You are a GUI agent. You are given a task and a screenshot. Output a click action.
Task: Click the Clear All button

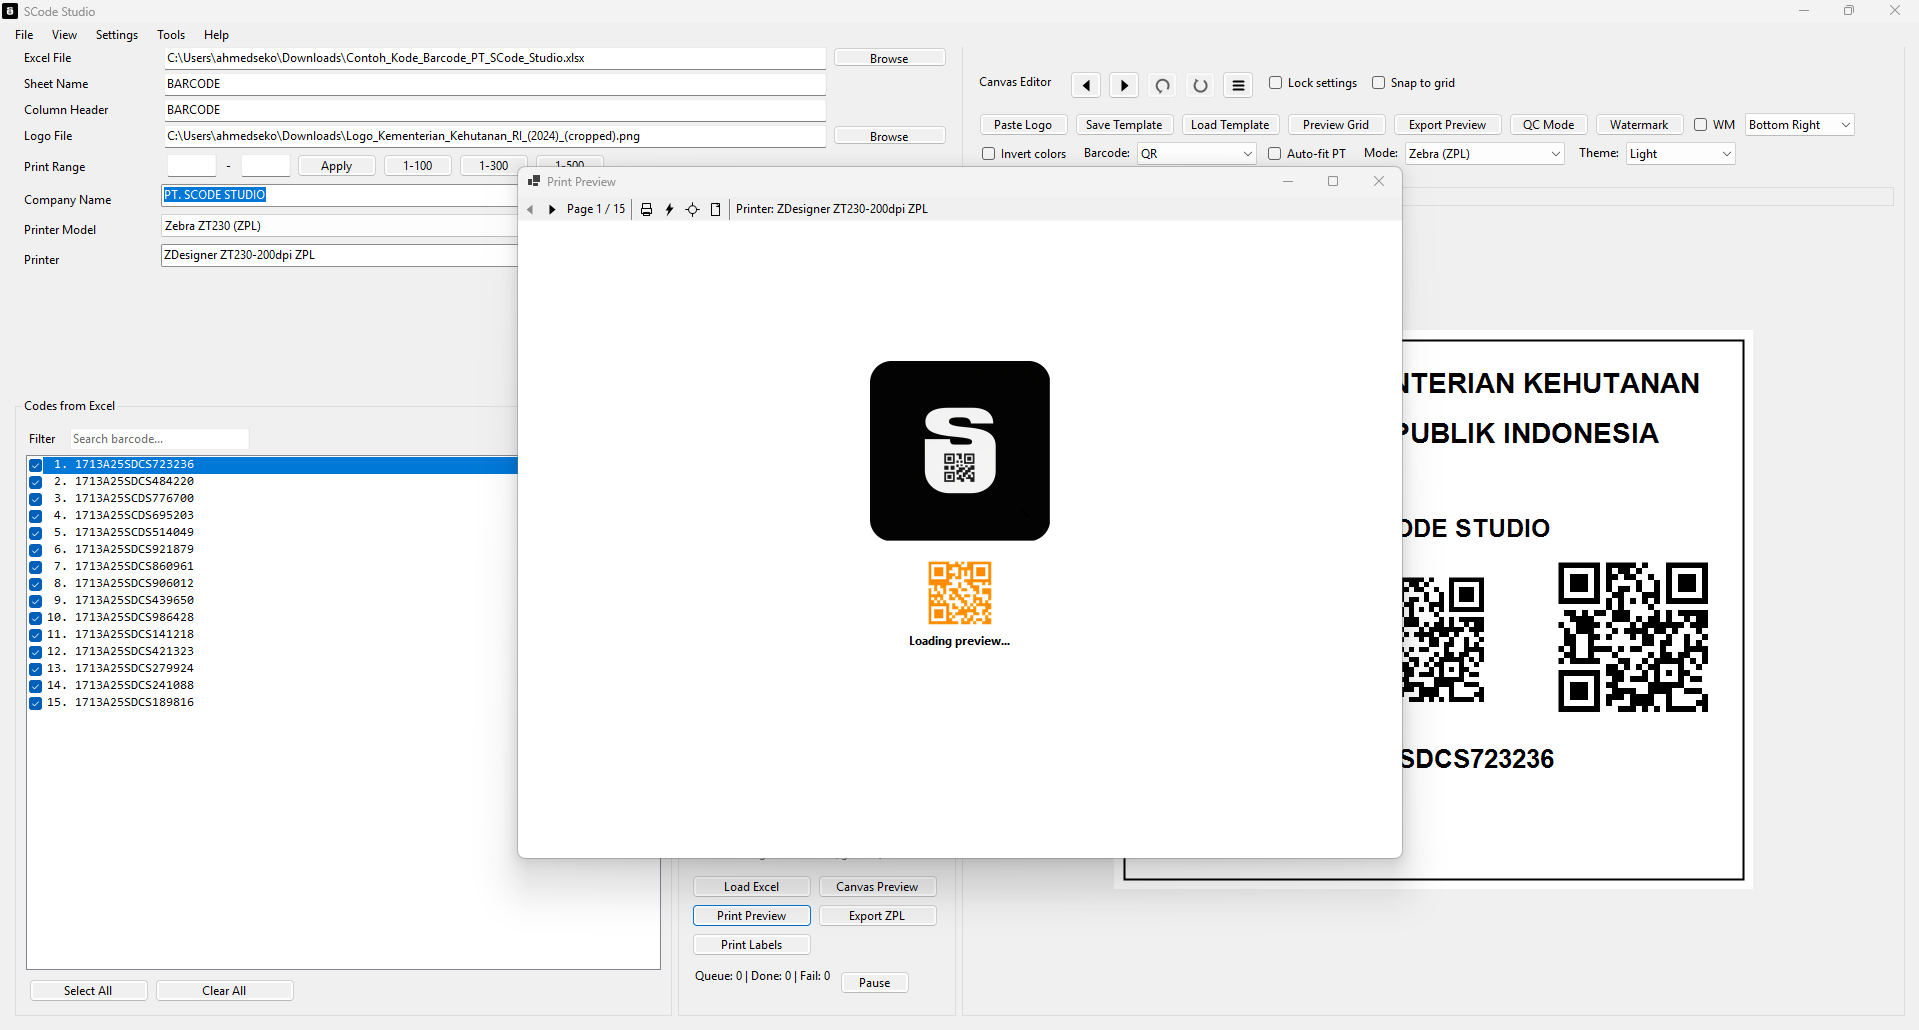(x=224, y=991)
